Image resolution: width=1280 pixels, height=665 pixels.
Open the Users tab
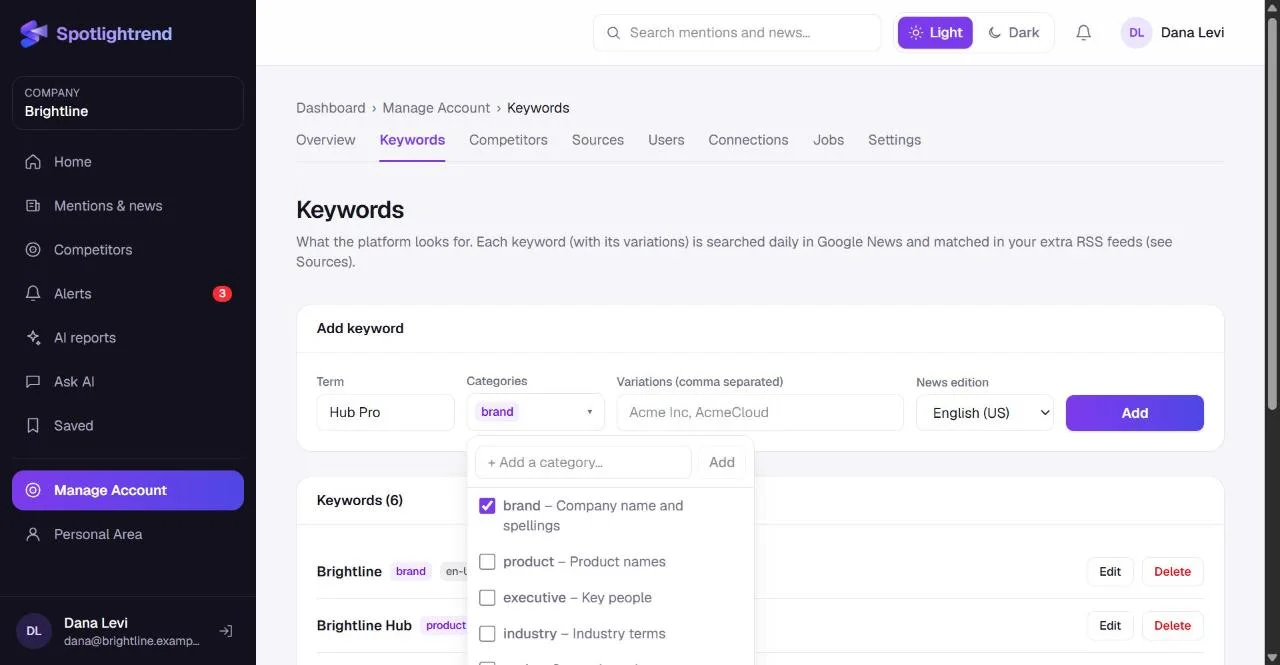tap(666, 140)
